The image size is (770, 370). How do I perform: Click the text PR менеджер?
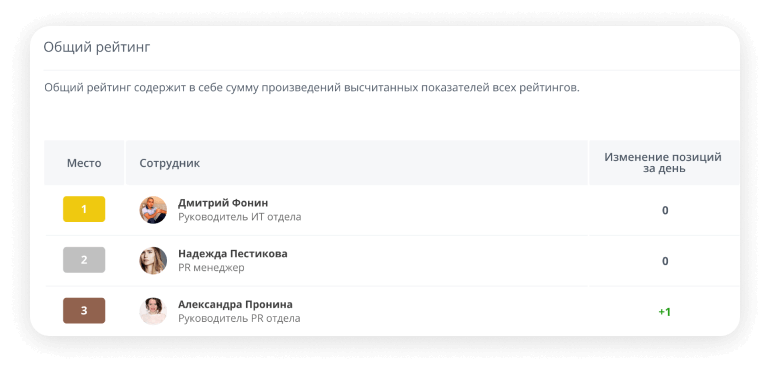point(211,268)
